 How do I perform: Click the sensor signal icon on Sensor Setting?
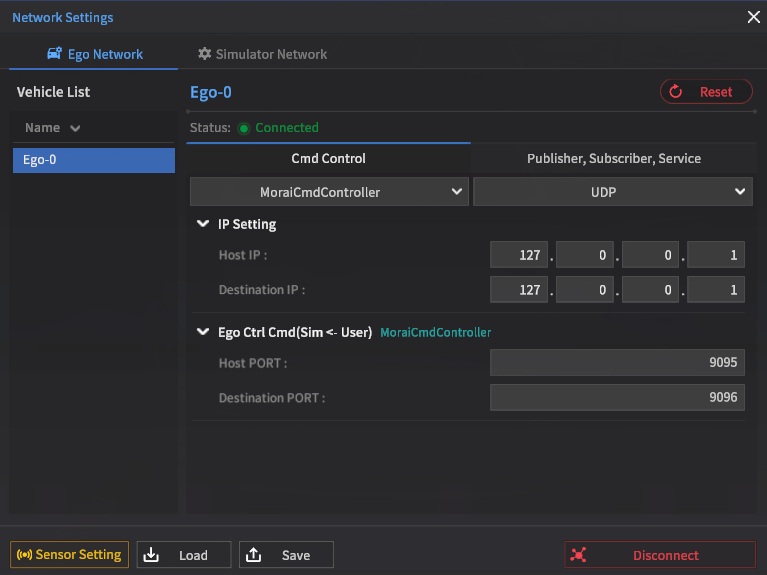(24, 555)
